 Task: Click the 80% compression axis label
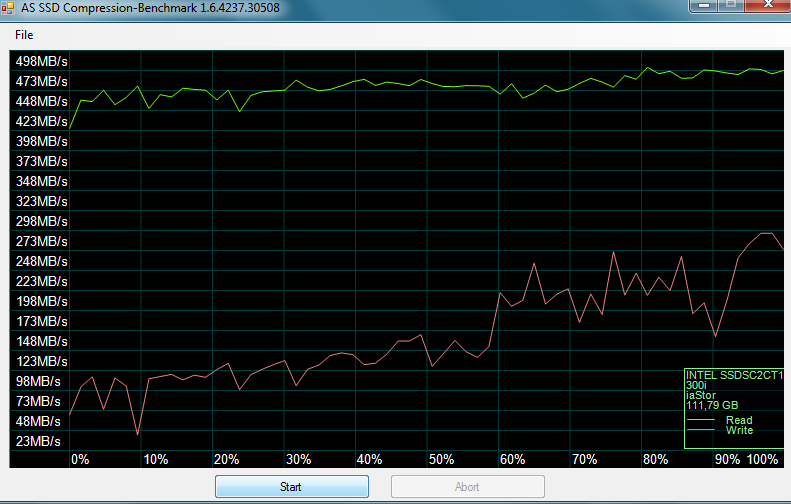pyautogui.click(x=656, y=460)
